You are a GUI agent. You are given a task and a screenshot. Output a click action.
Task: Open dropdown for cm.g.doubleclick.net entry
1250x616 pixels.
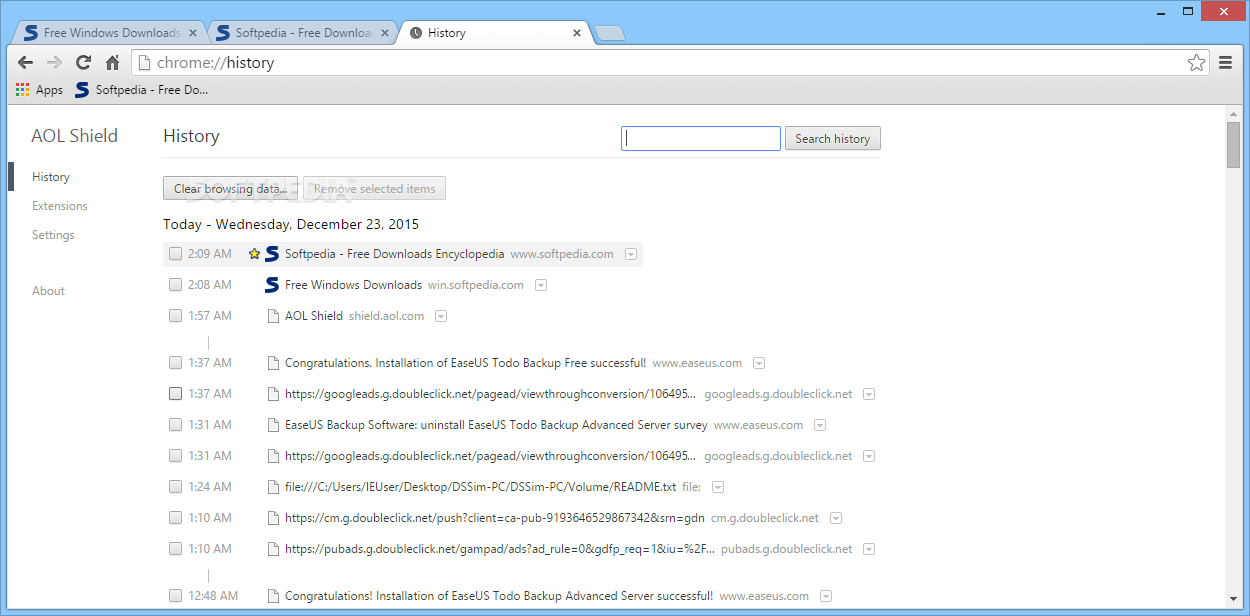click(x=836, y=518)
